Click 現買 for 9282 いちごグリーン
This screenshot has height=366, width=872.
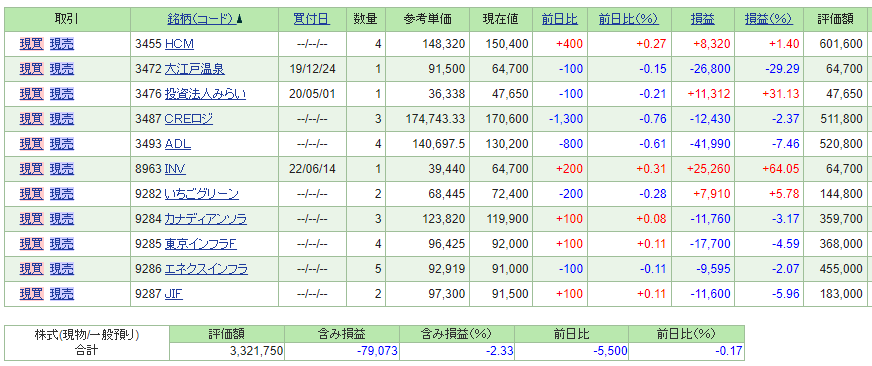pos(31,194)
